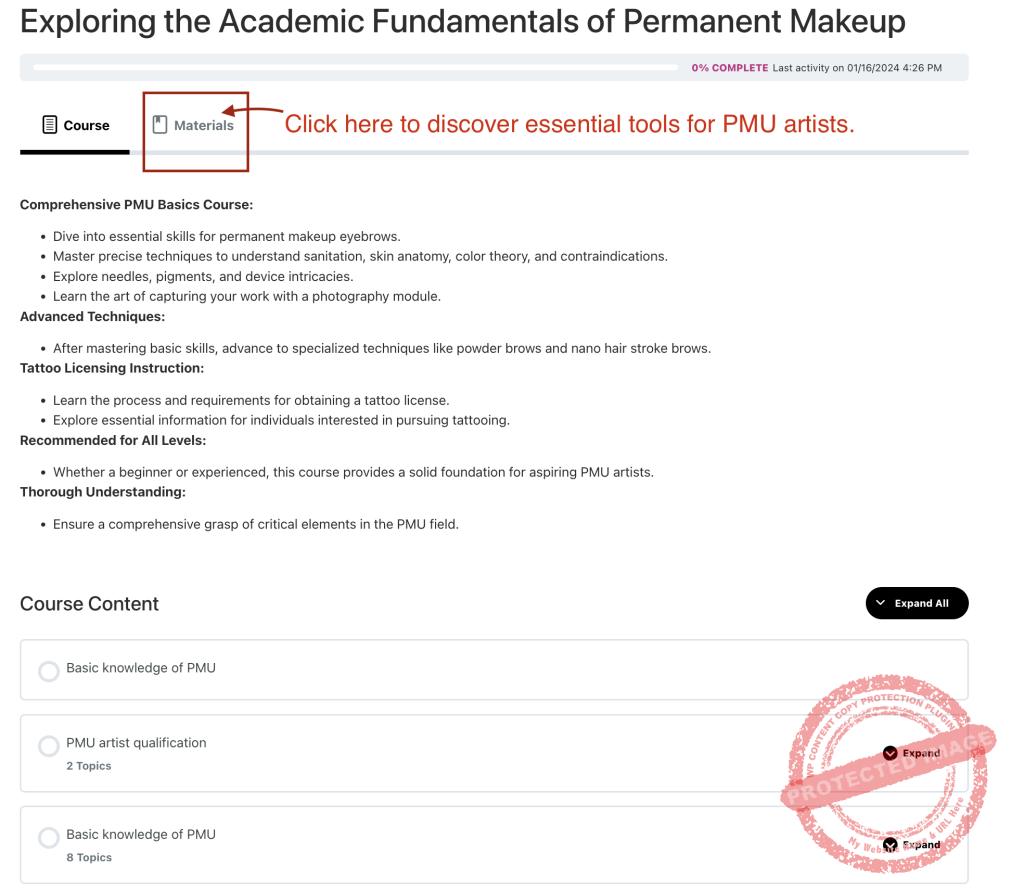
Task: Toggle completion circle for PMU artist qualification
Action: point(48,746)
